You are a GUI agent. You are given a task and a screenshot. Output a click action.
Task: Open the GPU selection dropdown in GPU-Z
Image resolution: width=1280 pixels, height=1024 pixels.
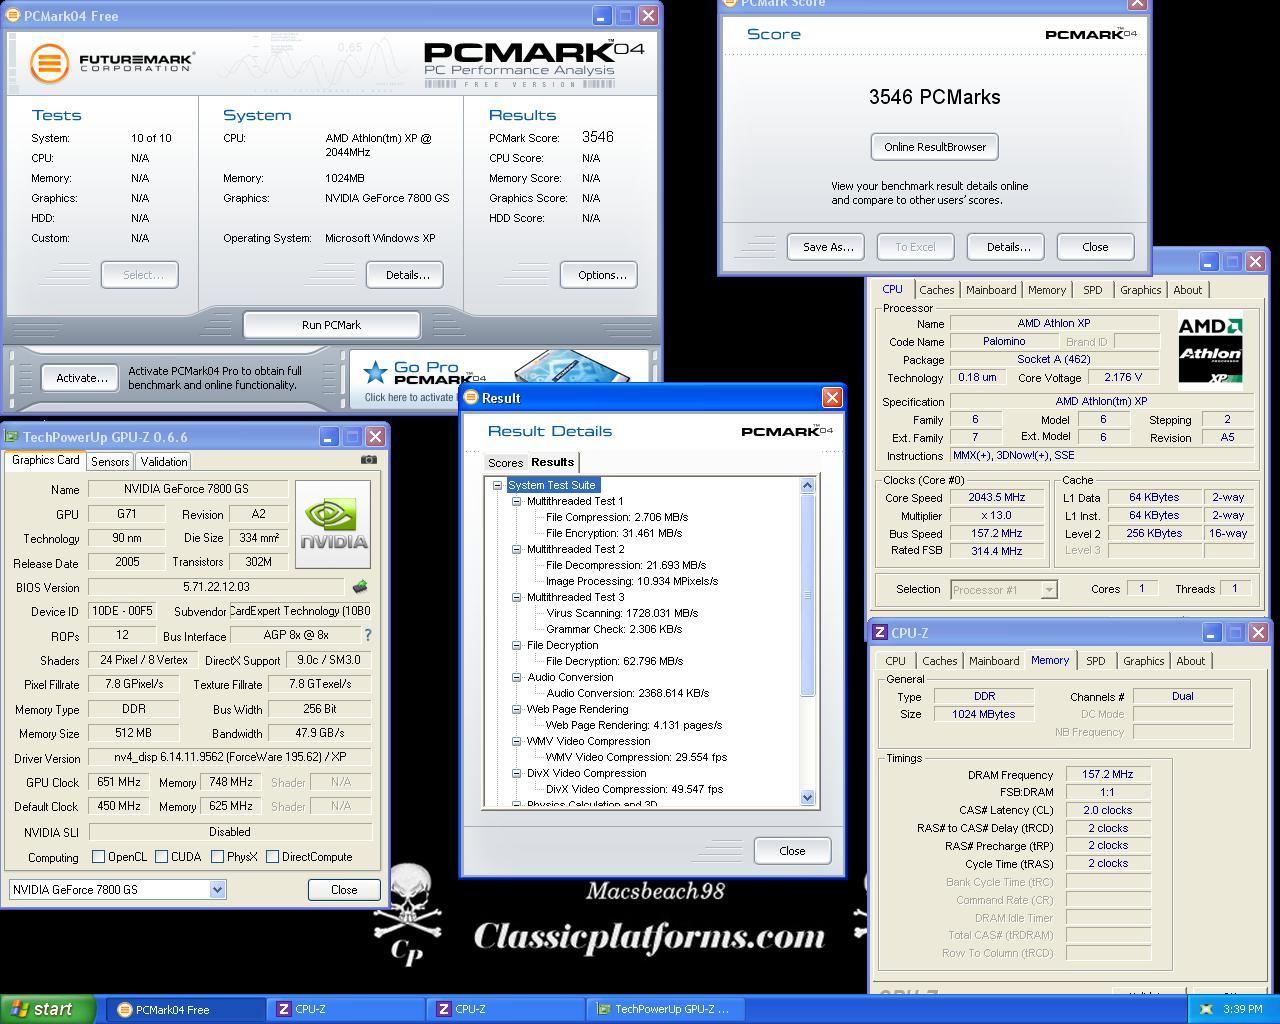[217, 890]
